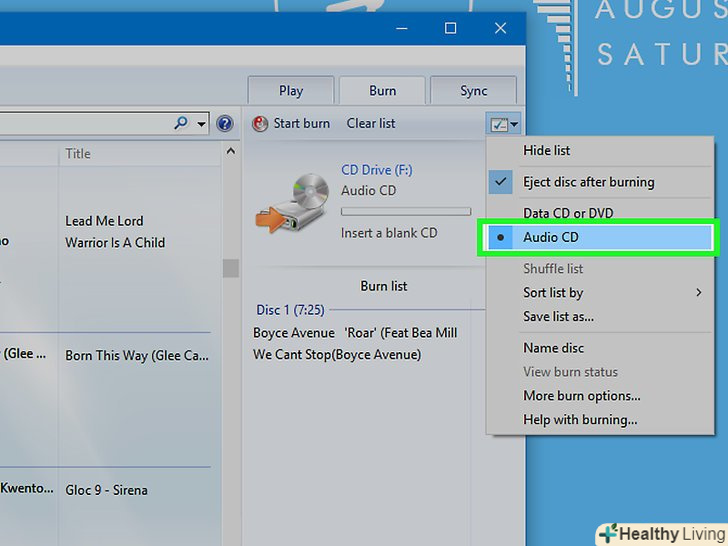This screenshot has height=546, width=728.
Task: Select the Warrior Is A Child track
Action: pyautogui.click(x=115, y=243)
